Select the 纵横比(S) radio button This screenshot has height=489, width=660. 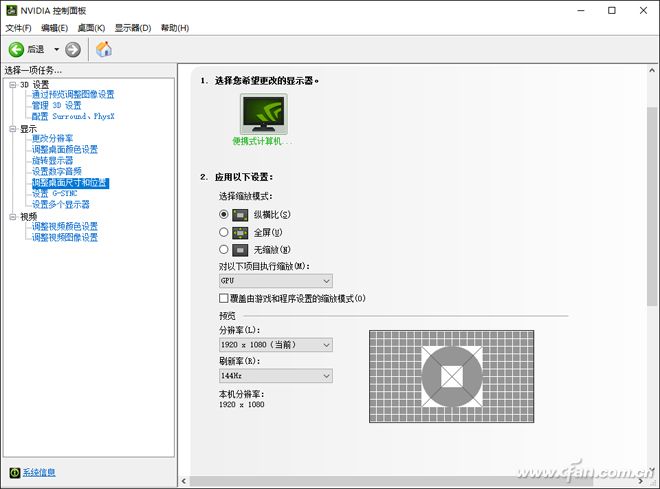click(x=224, y=215)
